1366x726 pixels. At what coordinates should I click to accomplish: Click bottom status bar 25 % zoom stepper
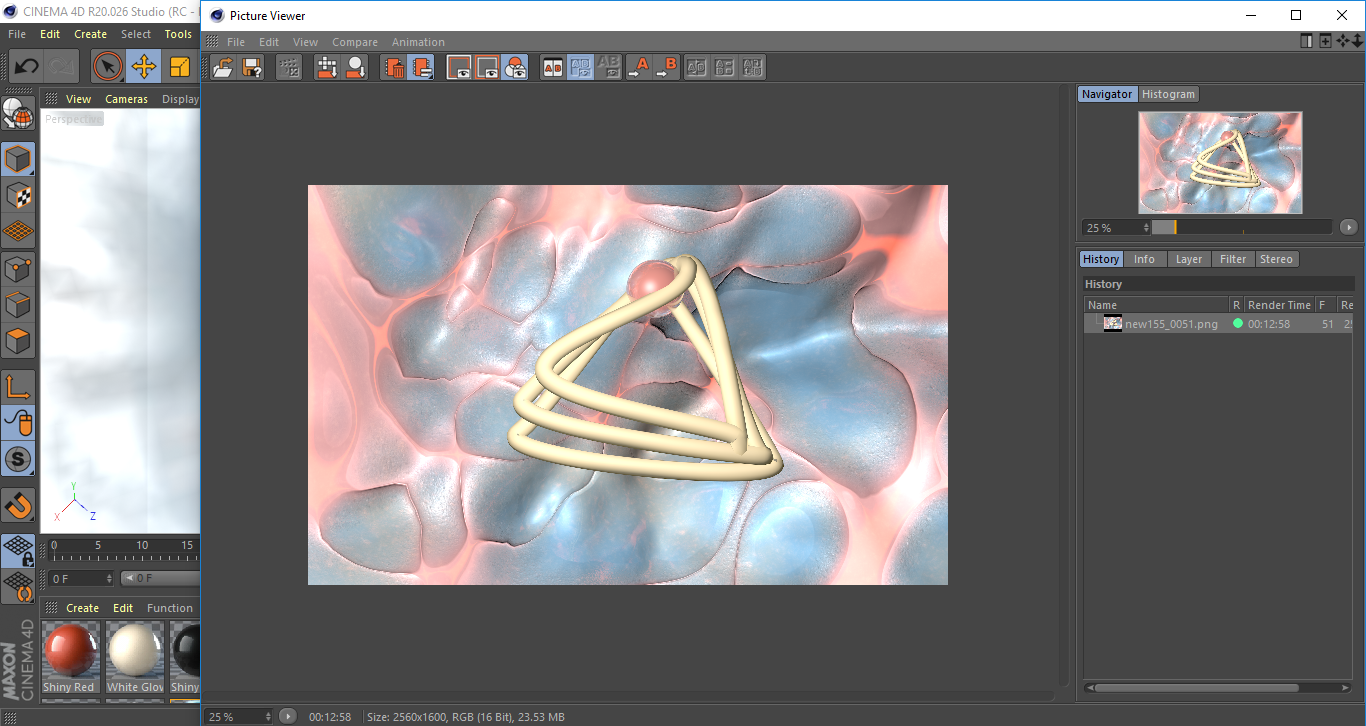click(268, 717)
